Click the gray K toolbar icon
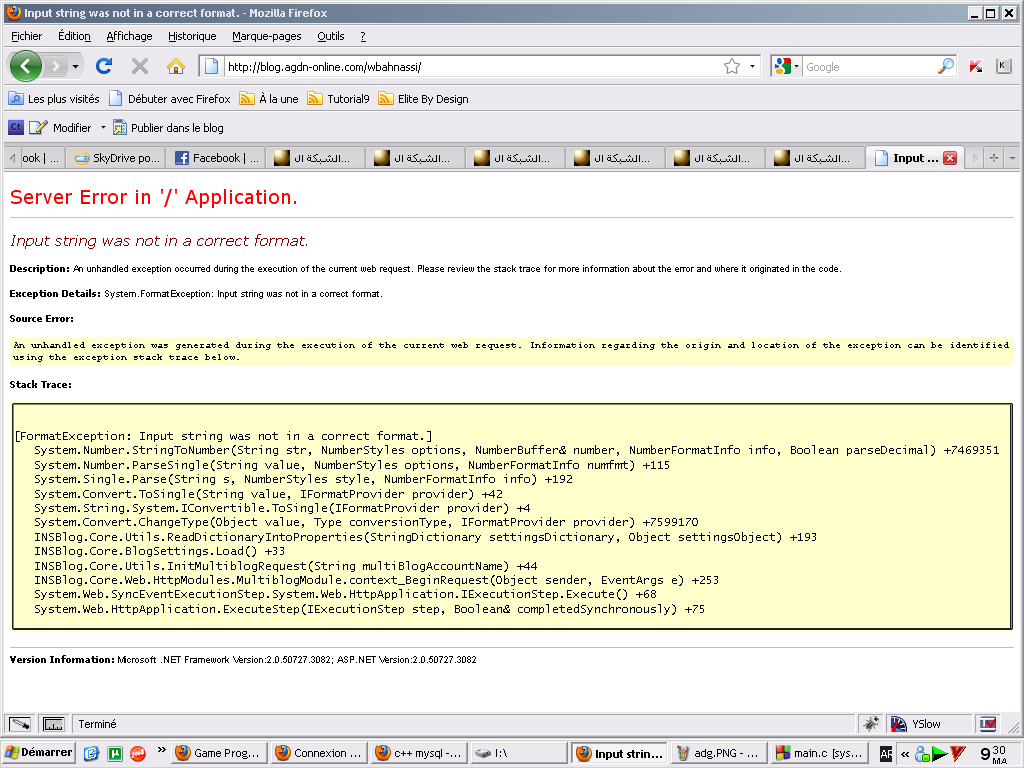The height and width of the screenshot is (768, 1024). coord(1003,66)
